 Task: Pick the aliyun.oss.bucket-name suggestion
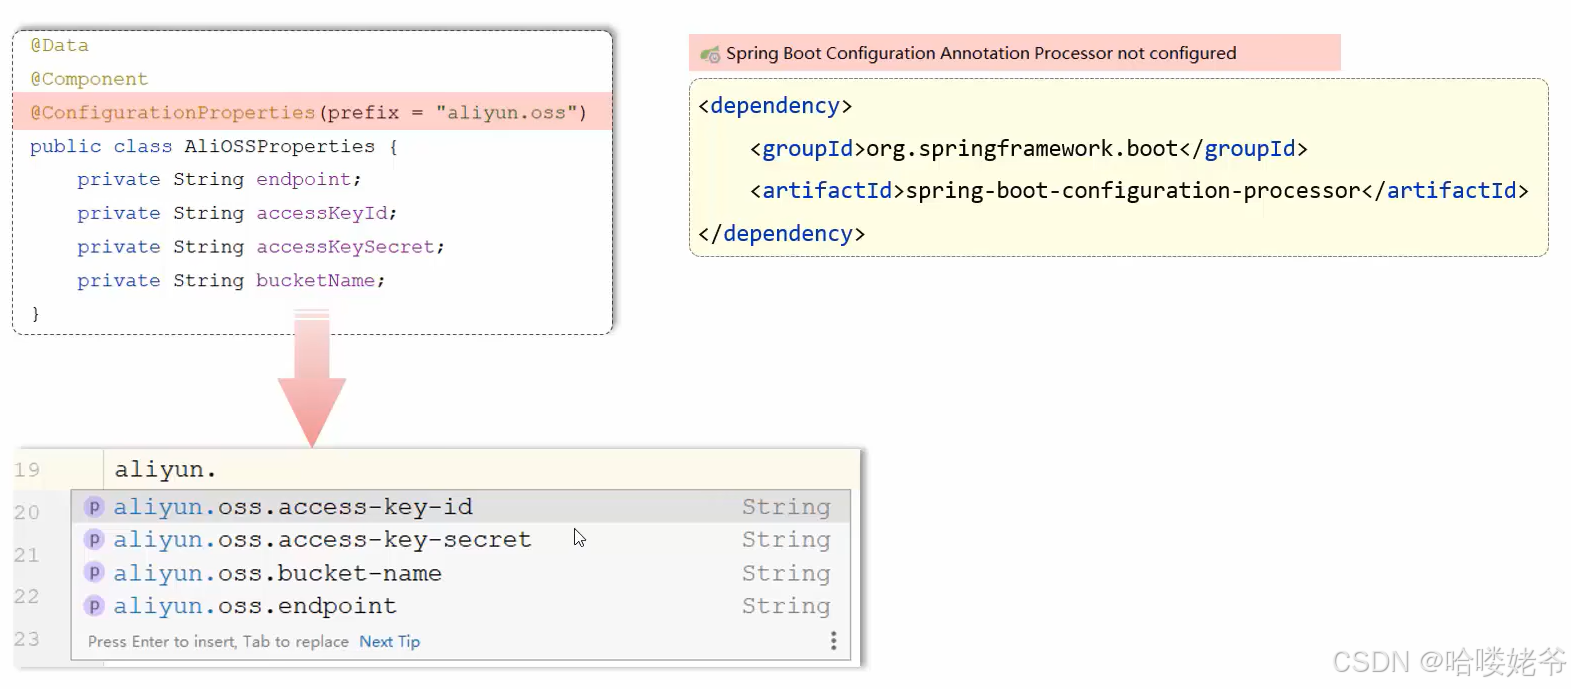461,573
